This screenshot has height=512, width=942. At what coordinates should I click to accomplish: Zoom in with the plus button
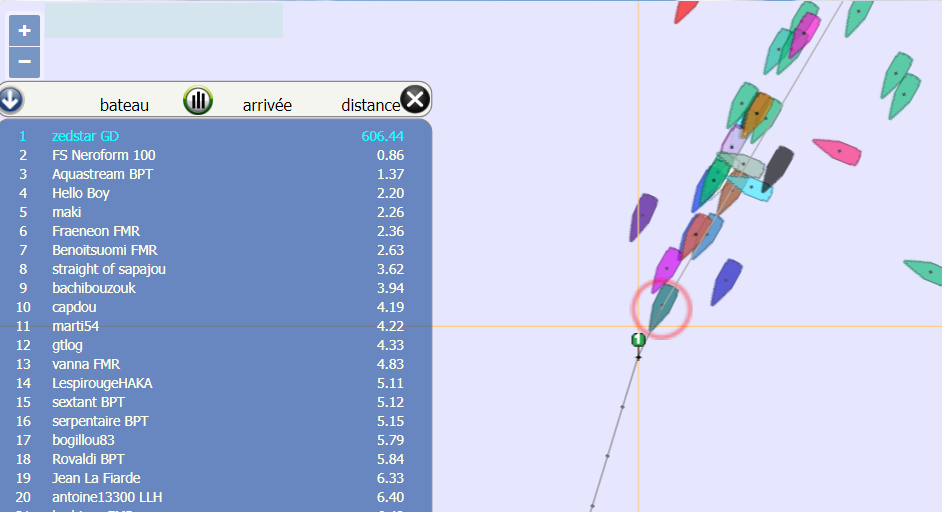tap(24, 31)
